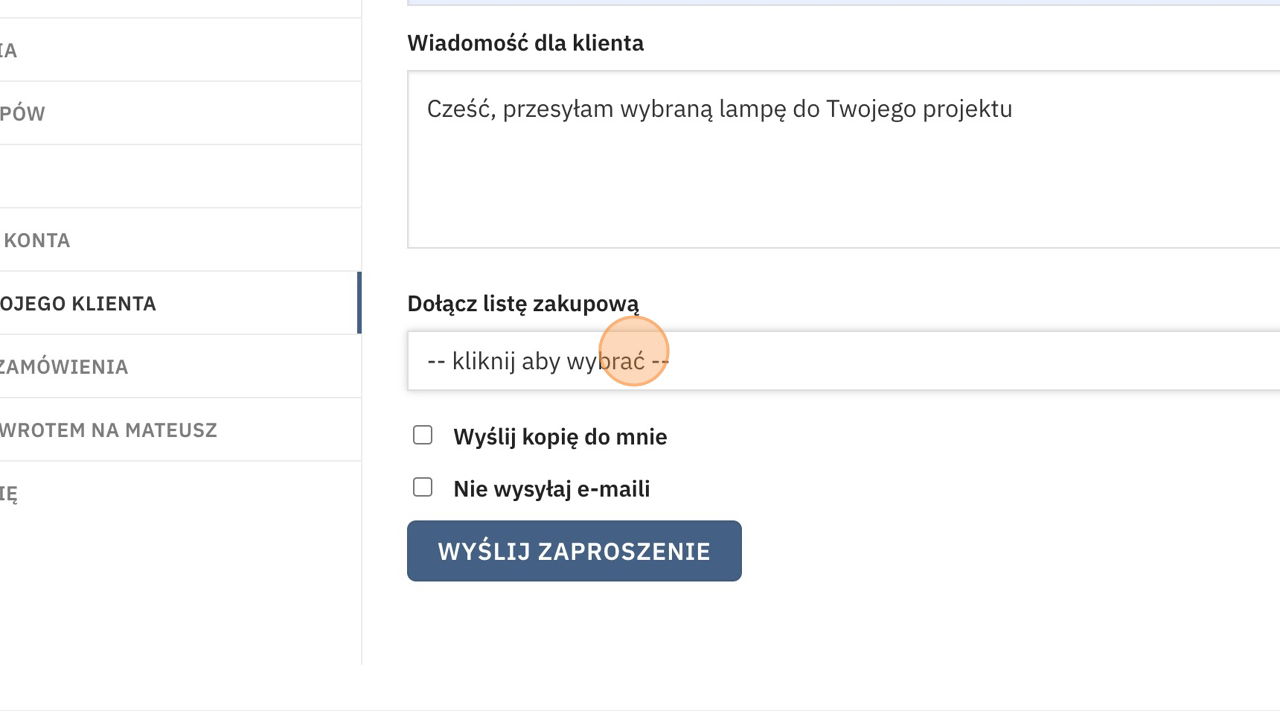Tick the "Wyślij kopię do mnie" checkbox
The image size is (1280, 714).
(423, 435)
